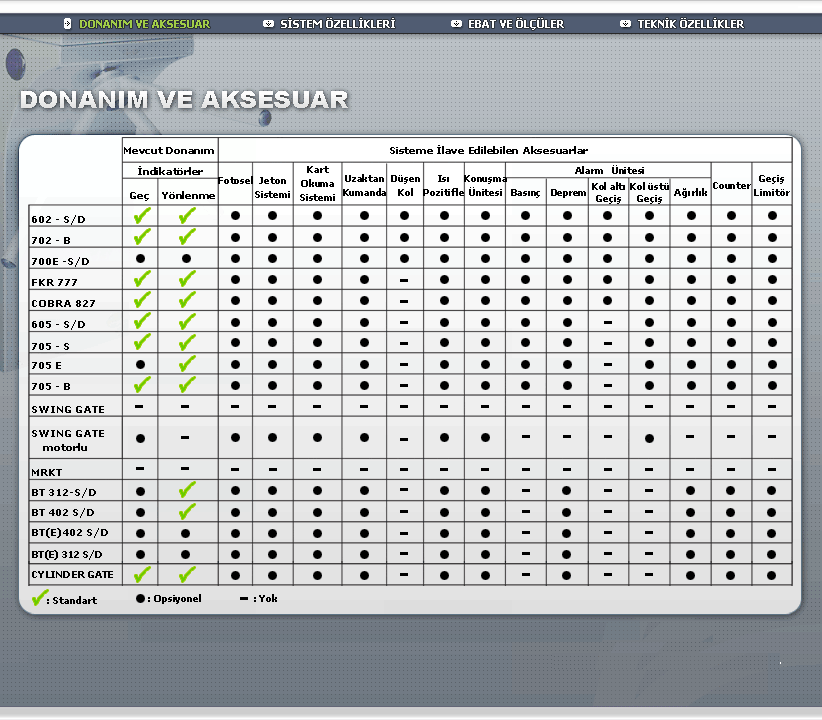This screenshot has height=720, width=822.
Task: Click arrow icon beside EBAT VE ÖLÇÜLER
Action: 457,24
